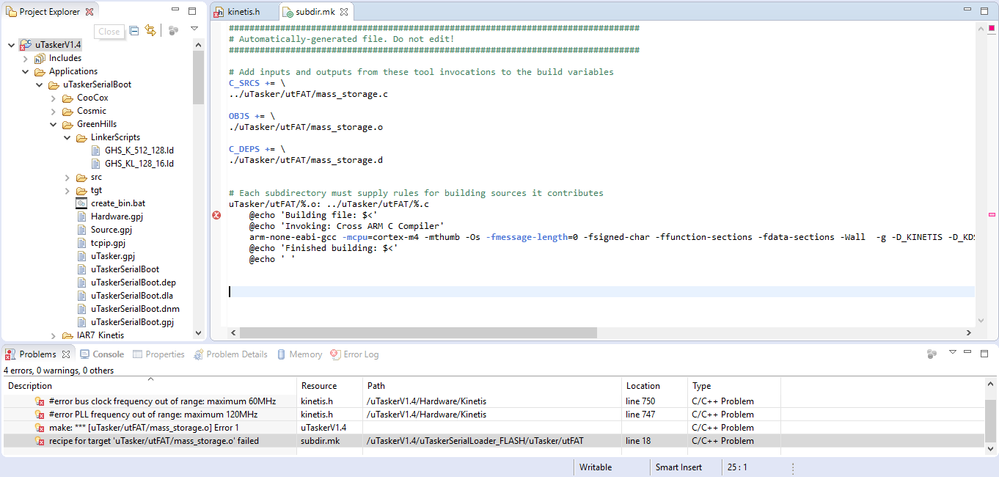This screenshot has width=999, height=477.
Task: Open the Memory tab
Action: tap(299, 354)
